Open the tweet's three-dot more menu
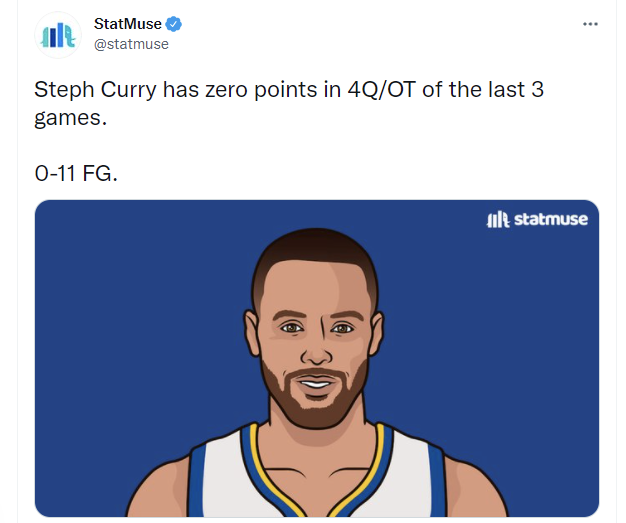This screenshot has height=523, width=626. [x=591, y=24]
